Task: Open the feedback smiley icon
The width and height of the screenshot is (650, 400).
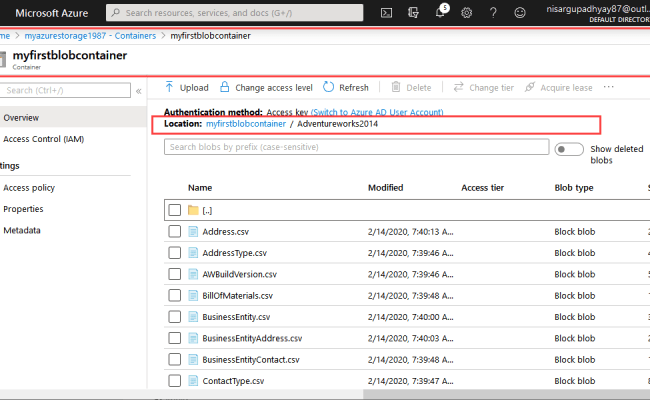Action: 520,13
